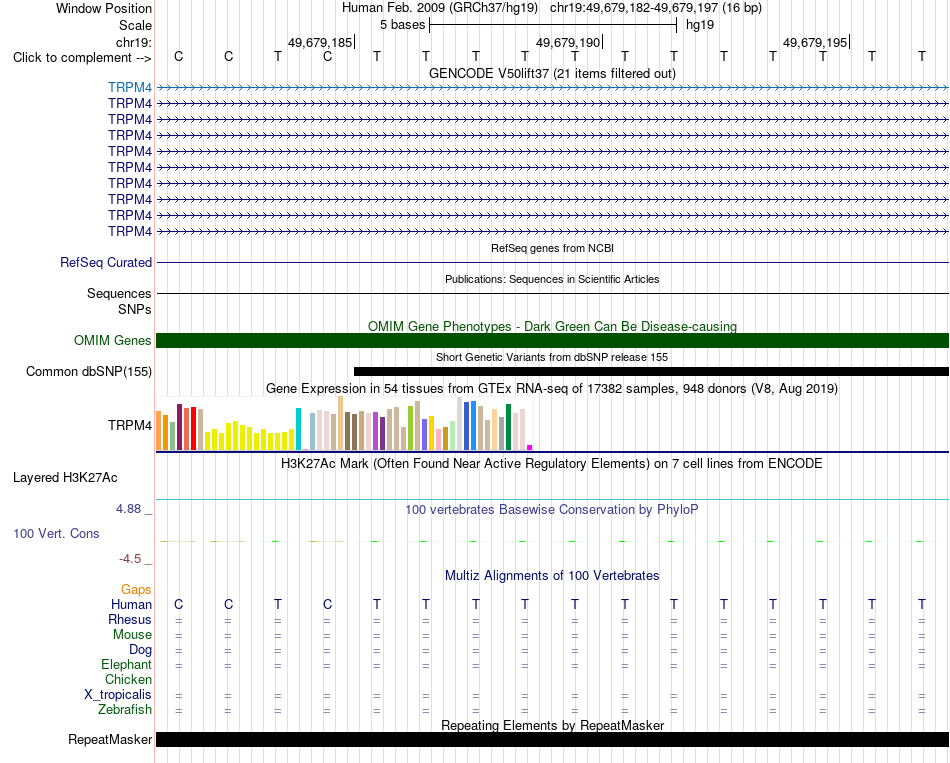Click the 'Rhesus' species label
The width and height of the screenshot is (950, 763).
[x=130, y=619]
